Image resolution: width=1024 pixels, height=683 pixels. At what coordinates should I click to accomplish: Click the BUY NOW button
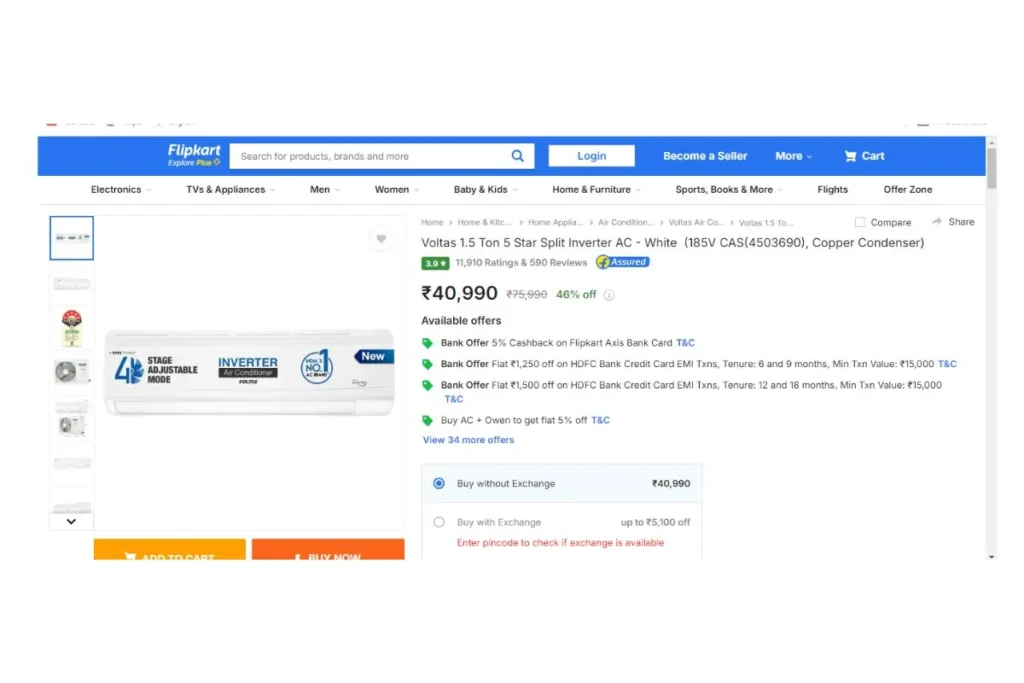pos(328,550)
